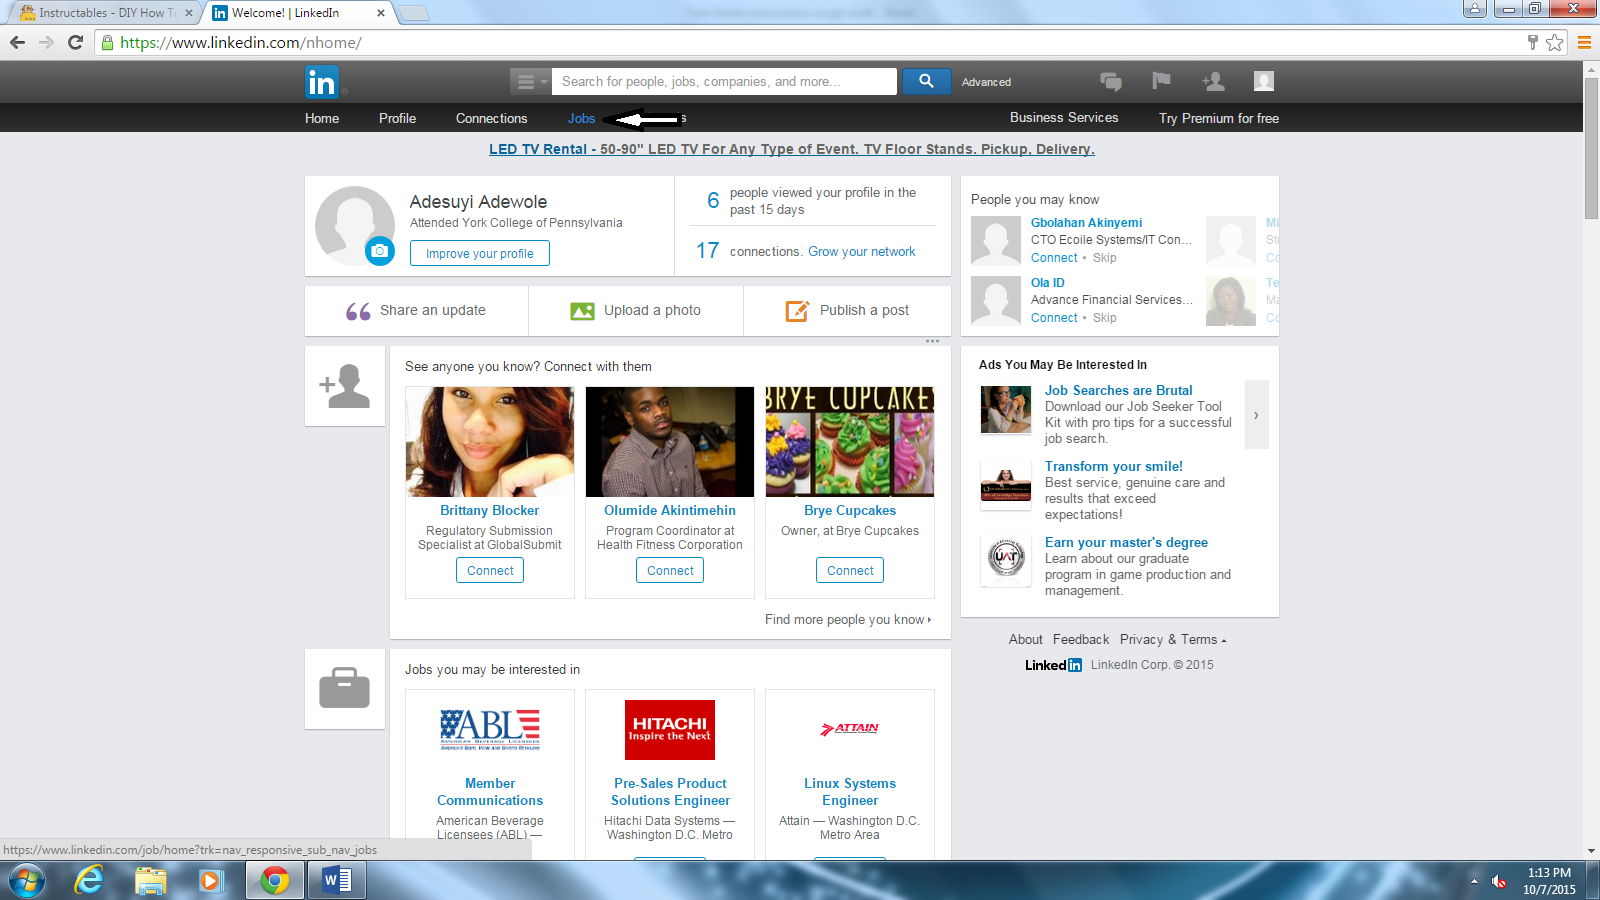The width and height of the screenshot is (1600, 900).
Task: Open Pre-Sales Product Solutions Engineer job
Action: point(670,792)
